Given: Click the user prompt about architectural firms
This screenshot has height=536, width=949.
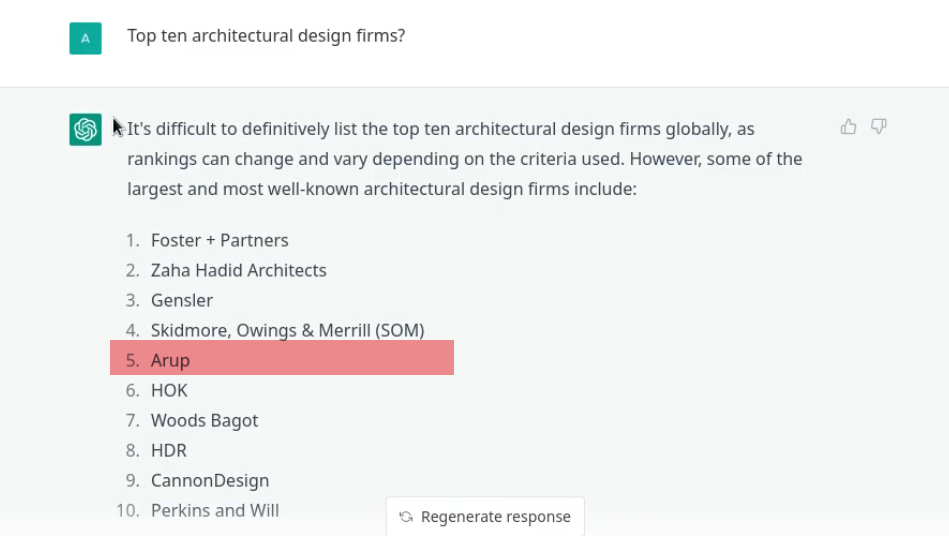Looking at the screenshot, I should [266, 36].
